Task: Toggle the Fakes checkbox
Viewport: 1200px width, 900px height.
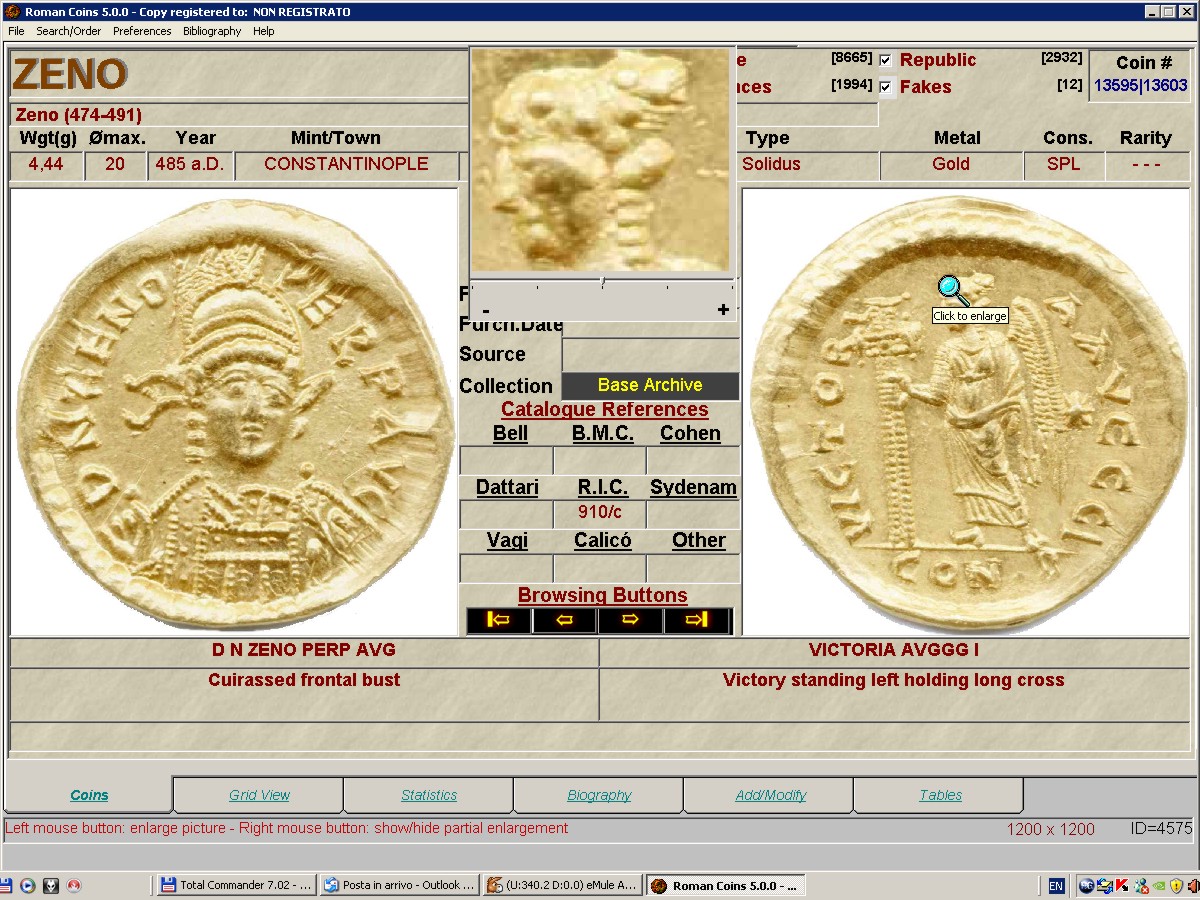Action: click(885, 87)
